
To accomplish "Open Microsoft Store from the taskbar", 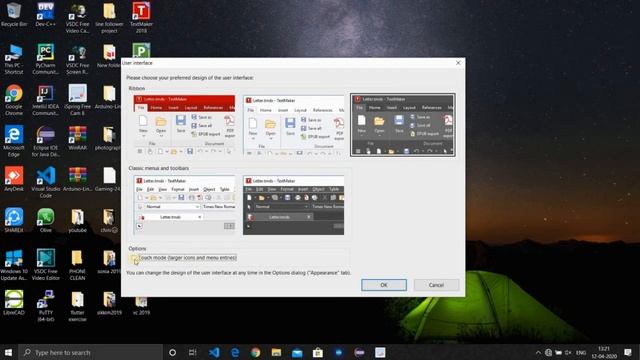I will tap(318, 352).
